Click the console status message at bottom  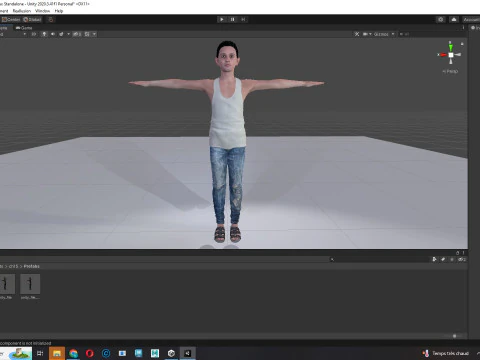(26, 343)
